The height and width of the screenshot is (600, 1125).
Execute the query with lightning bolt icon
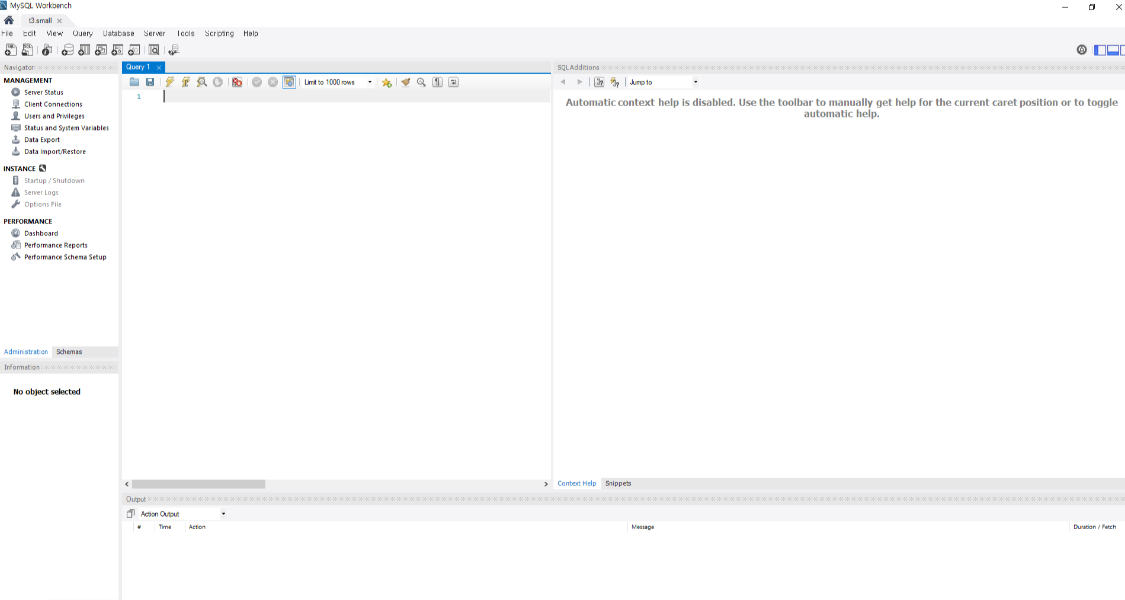point(169,82)
